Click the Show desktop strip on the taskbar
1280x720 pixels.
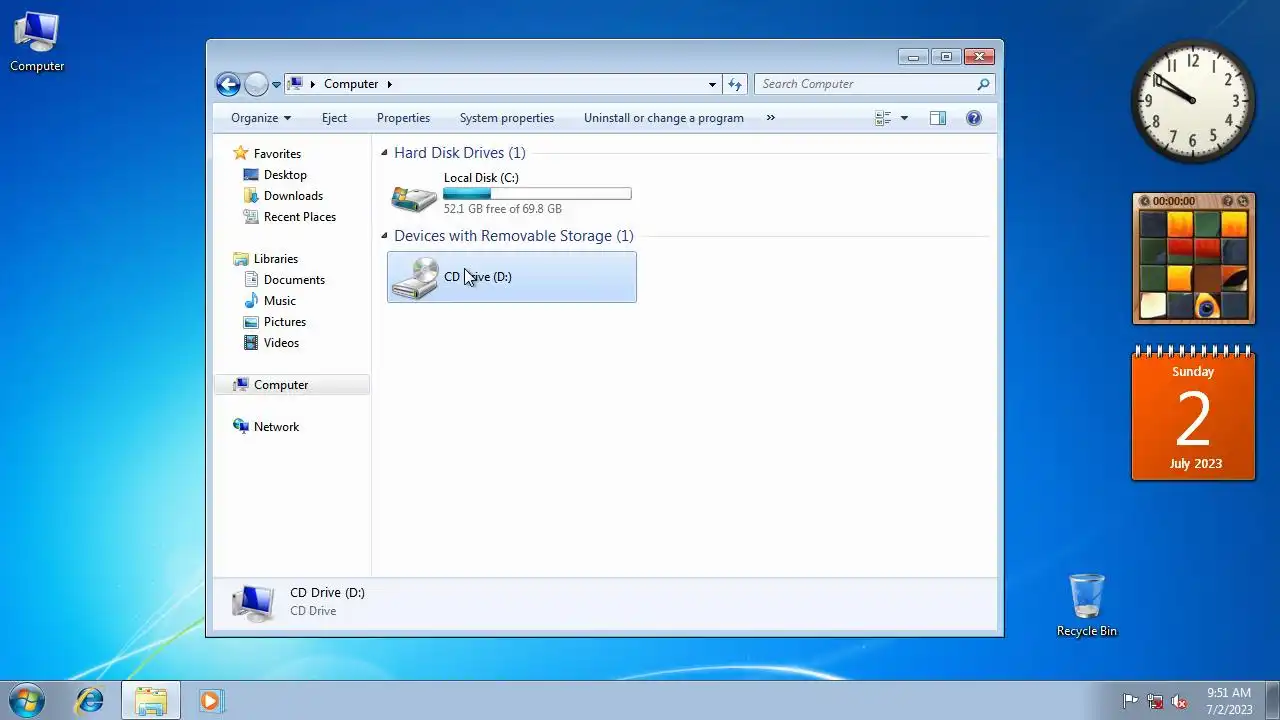[x=1273, y=701]
